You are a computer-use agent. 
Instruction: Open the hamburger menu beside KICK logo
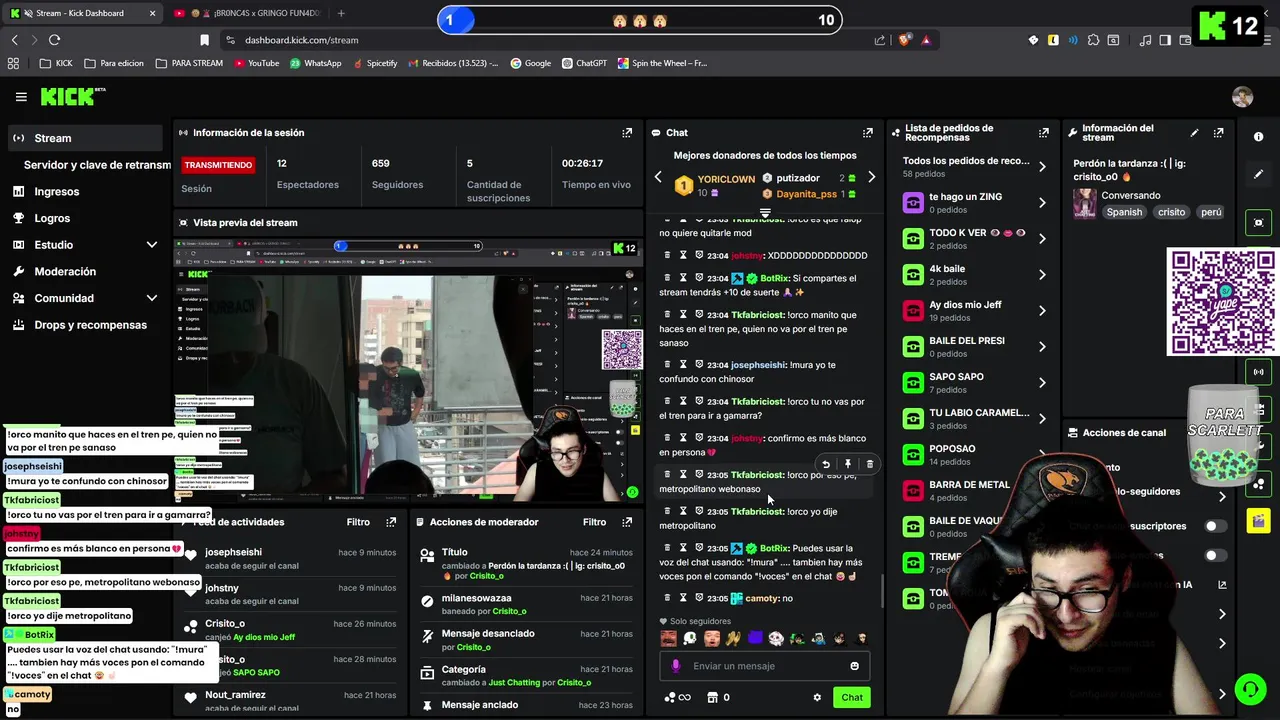[21, 97]
